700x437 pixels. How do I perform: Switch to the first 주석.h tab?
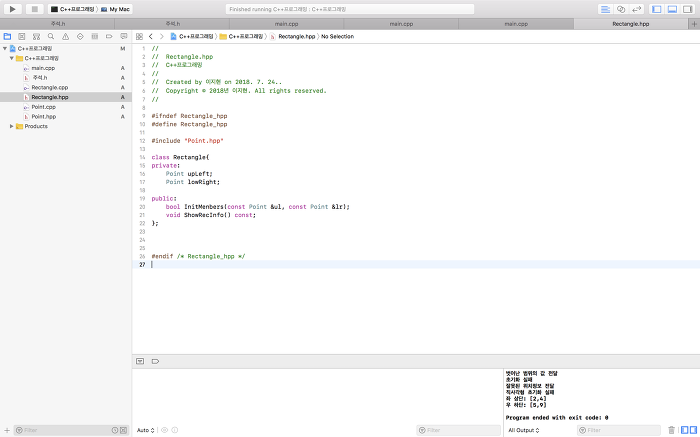(x=58, y=24)
